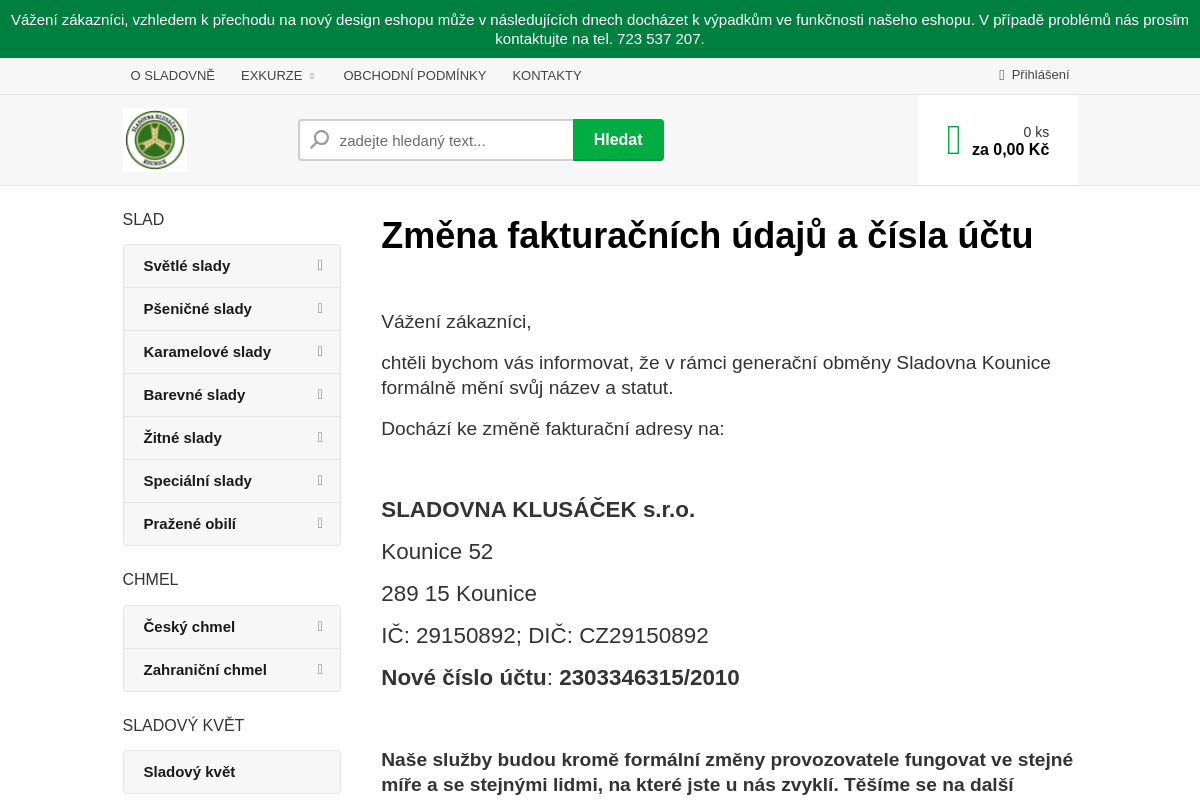Viewport: 1200px width, 800px height.
Task: Expand the EXKURZE submenu arrow
Action: click(311, 75)
